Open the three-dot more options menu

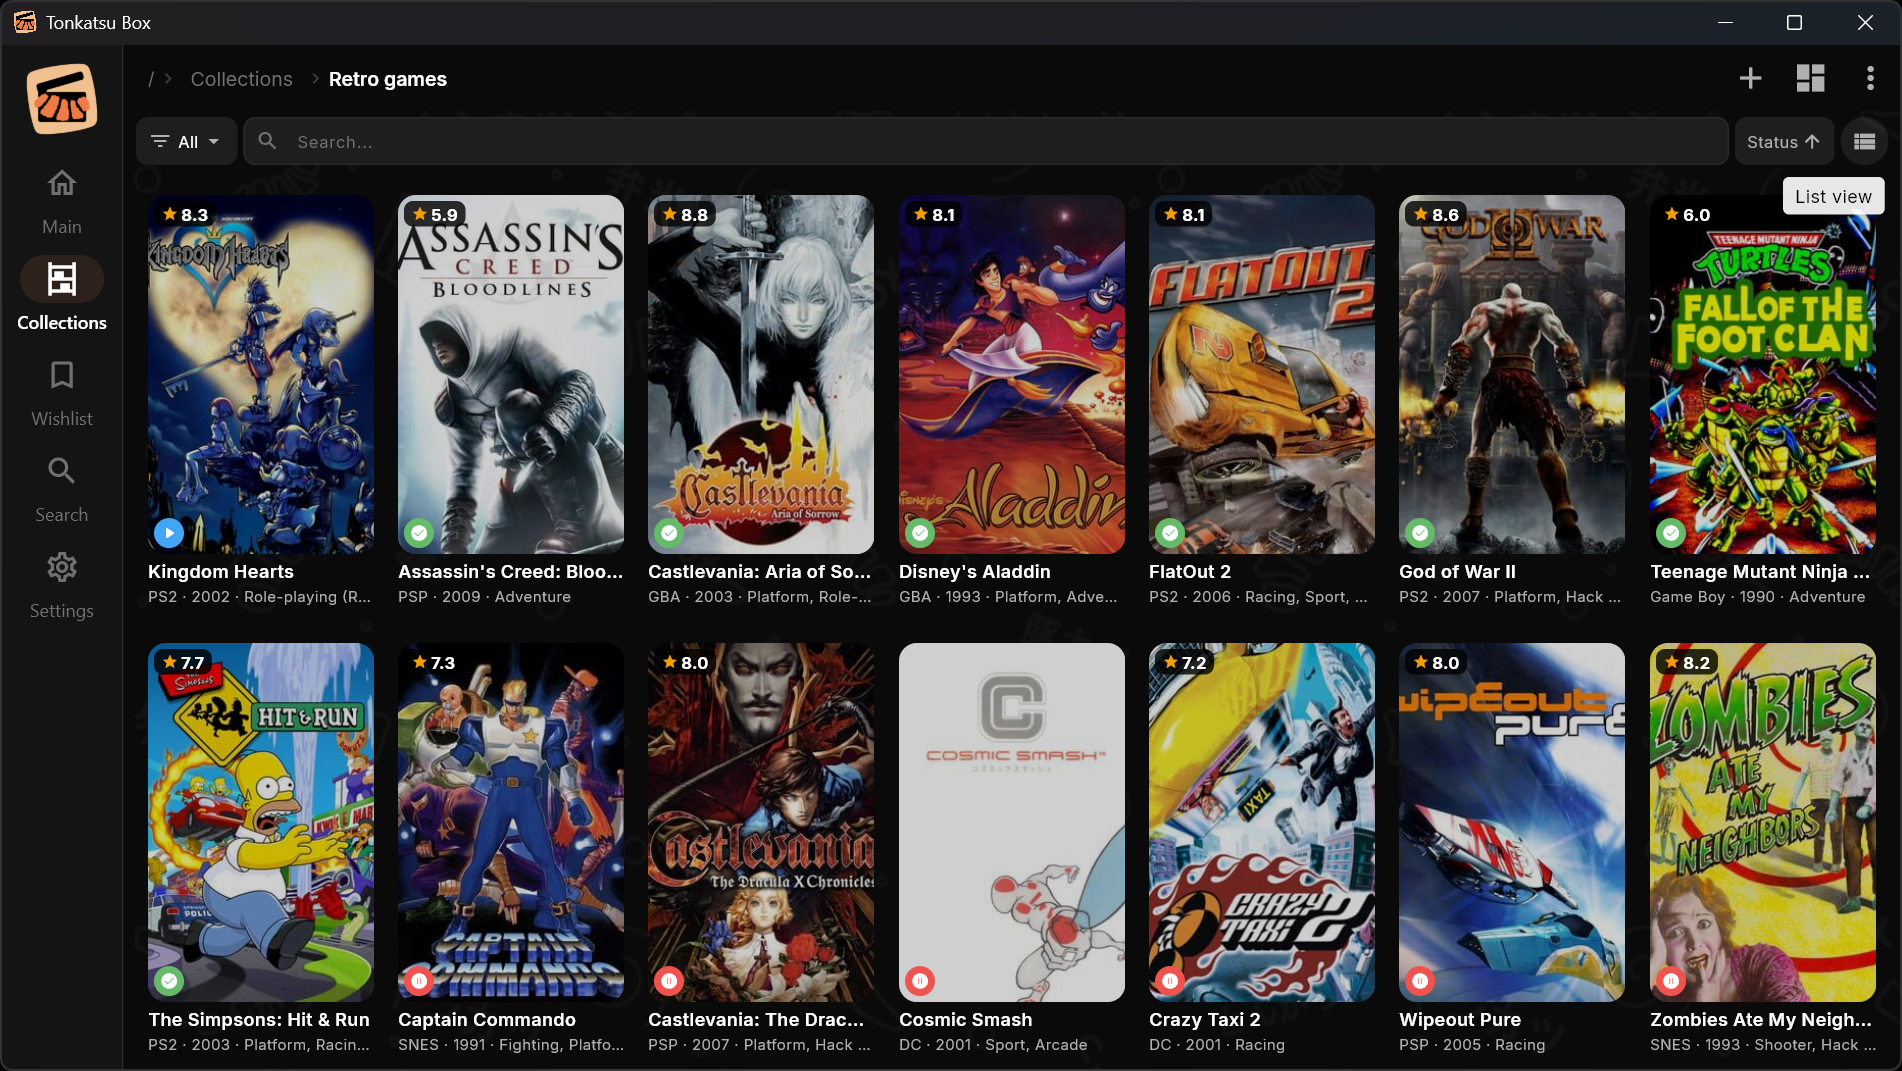click(x=1870, y=79)
